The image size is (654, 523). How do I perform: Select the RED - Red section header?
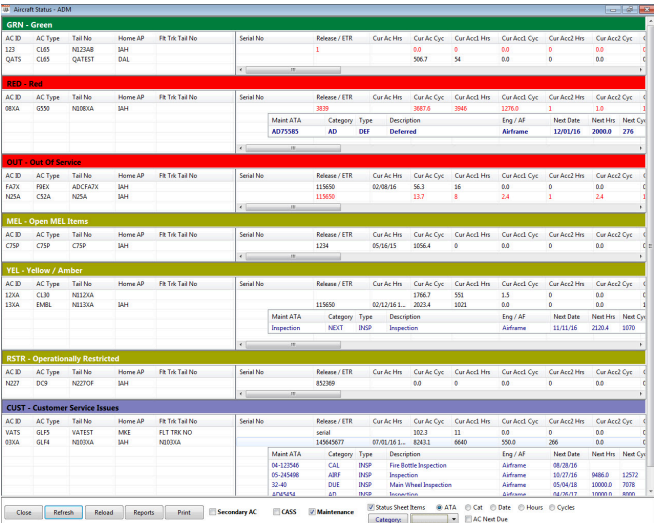point(323,83)
